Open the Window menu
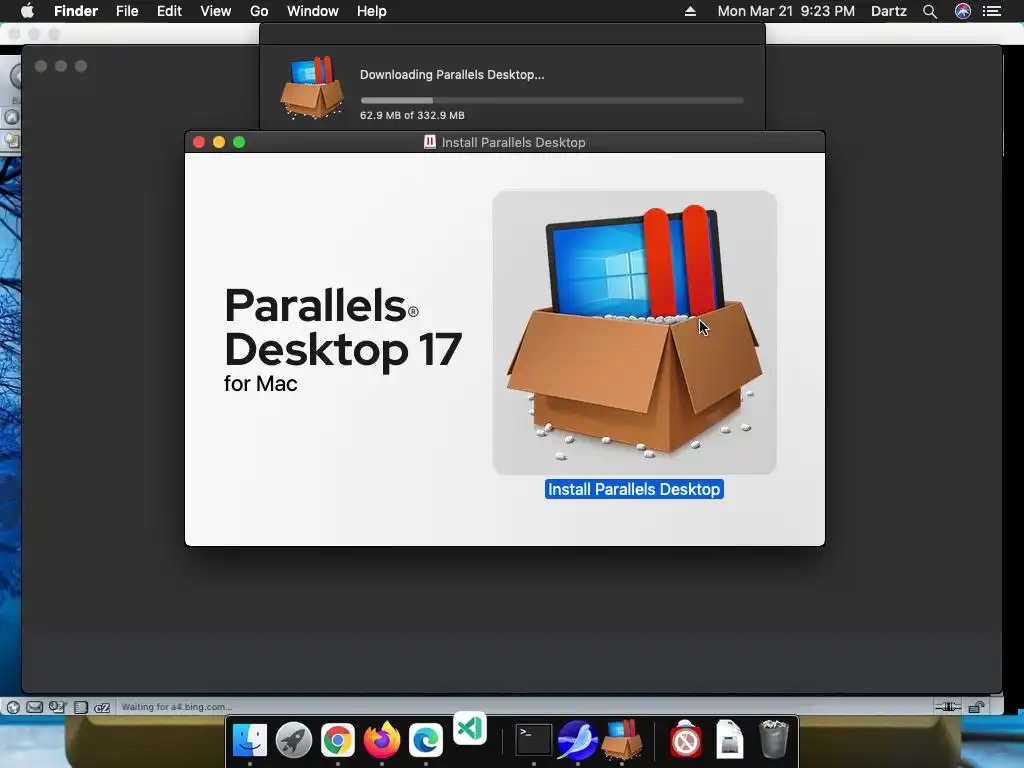The image size is (1024, 768). [x=313, y=11]
